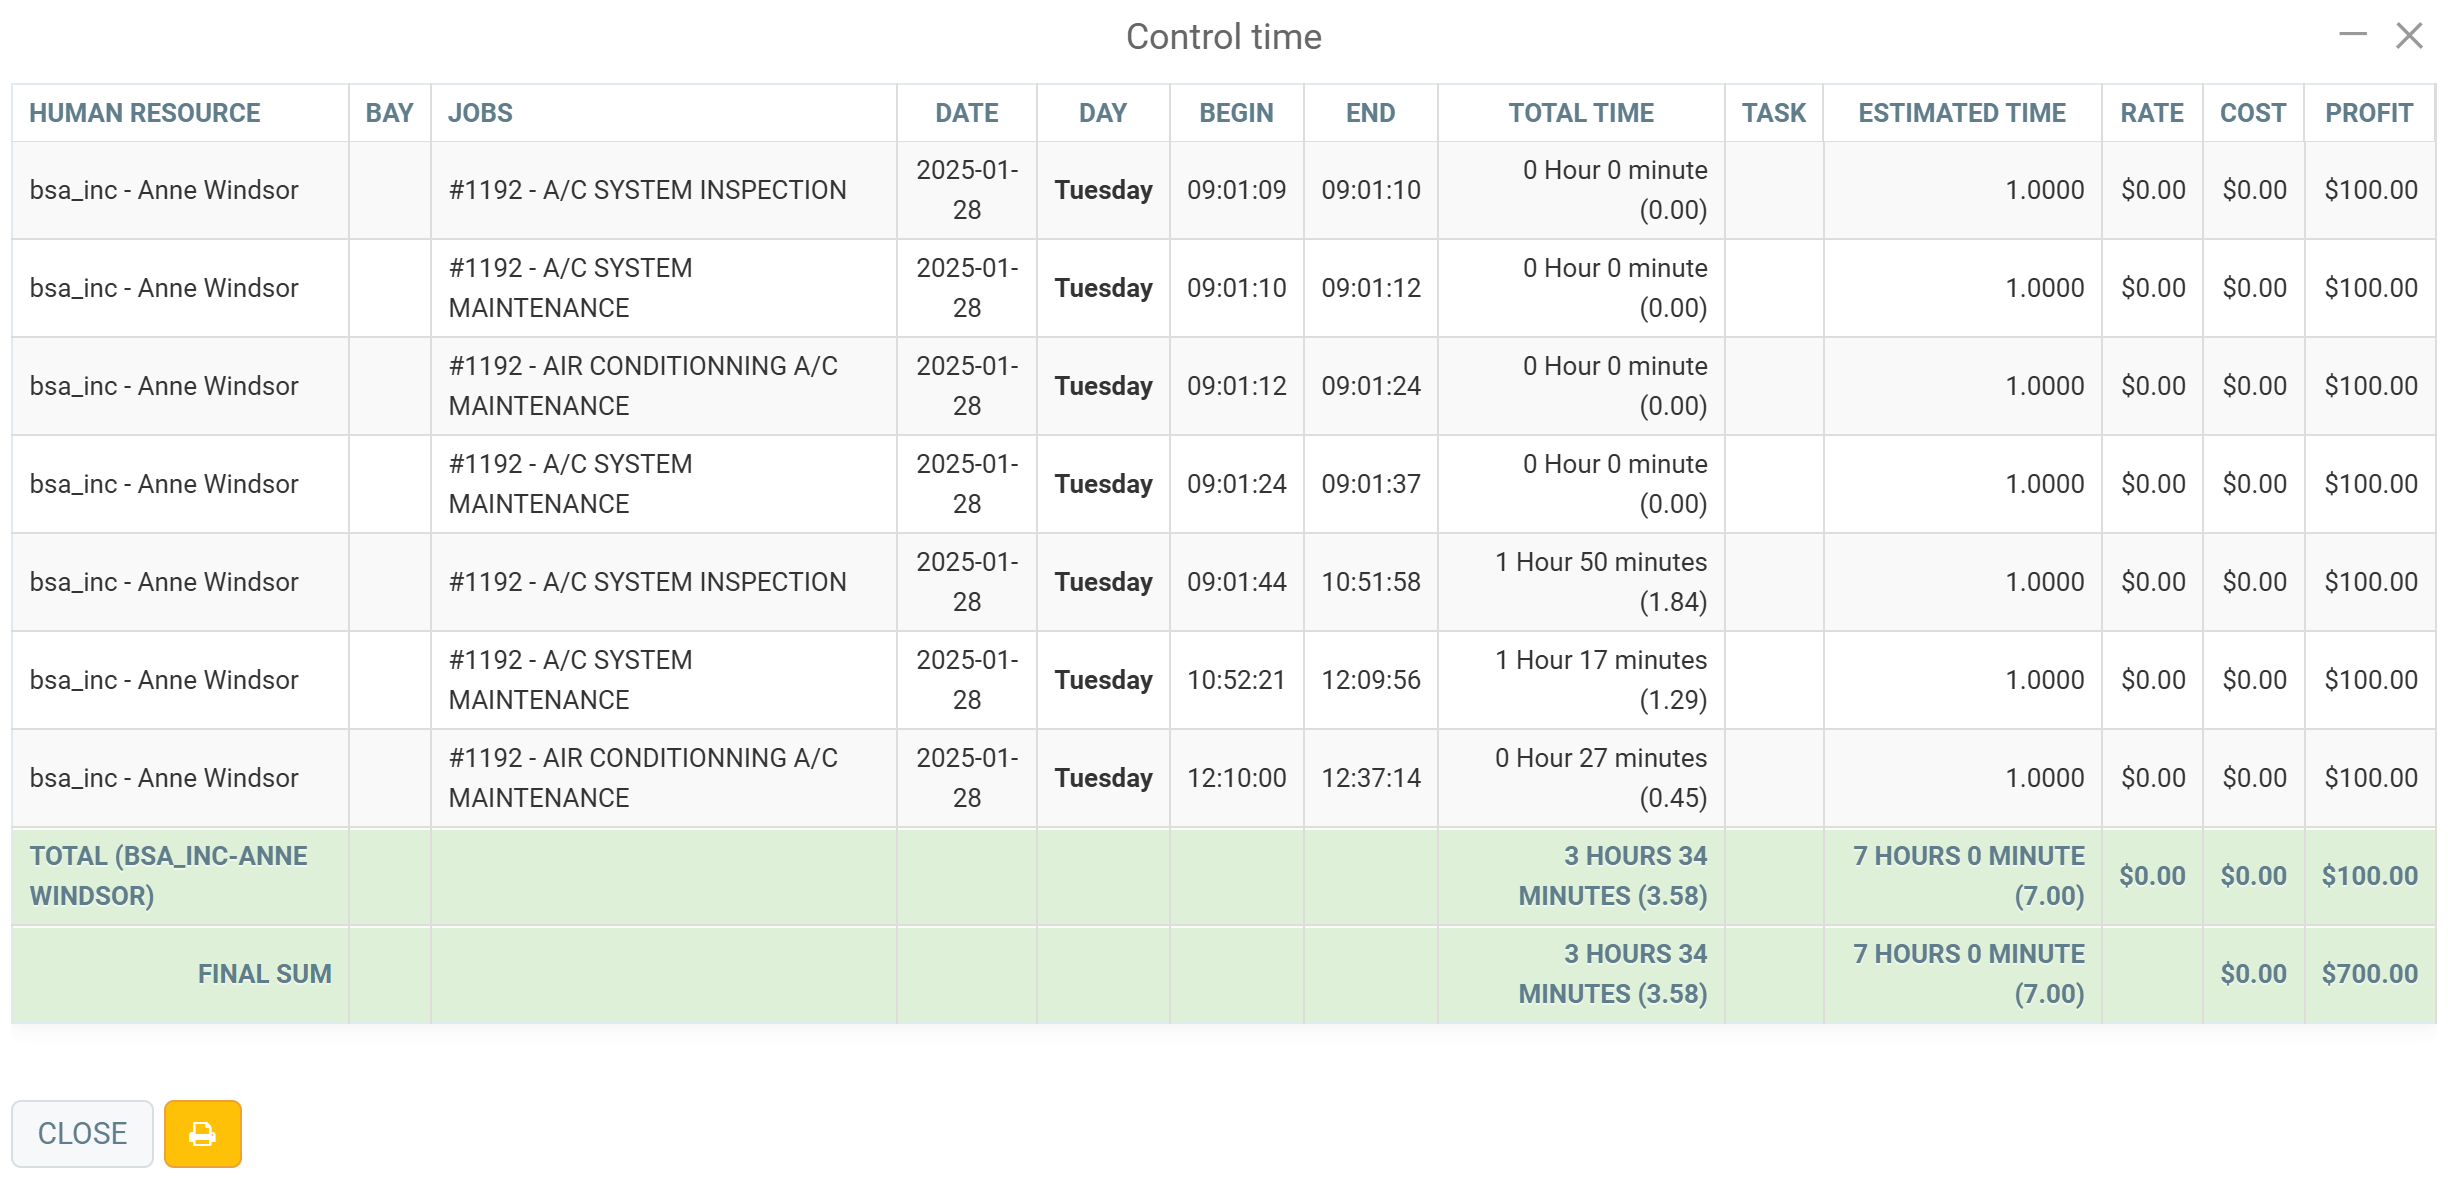Click the RATE column header
The width and height of the screenshot is (2448, 1179).
2152,113
